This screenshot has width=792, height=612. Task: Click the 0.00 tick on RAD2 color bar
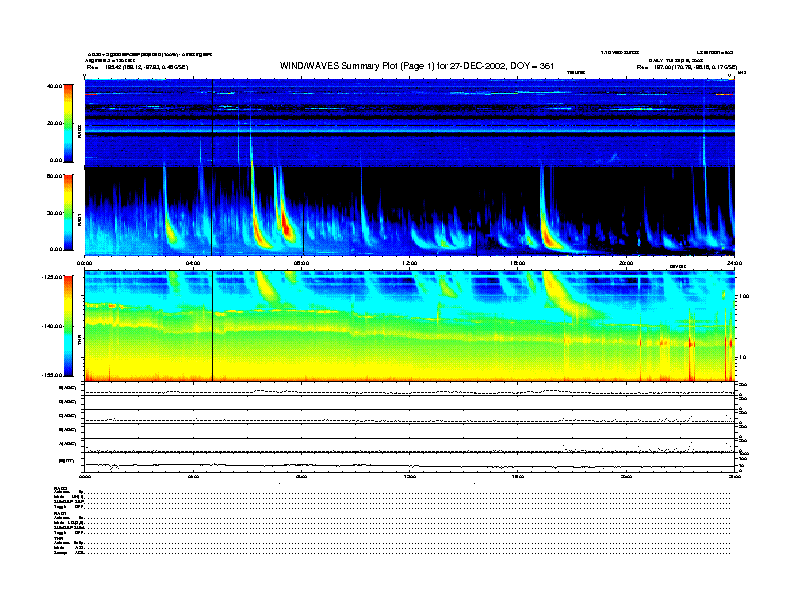[x=56, y=160]
